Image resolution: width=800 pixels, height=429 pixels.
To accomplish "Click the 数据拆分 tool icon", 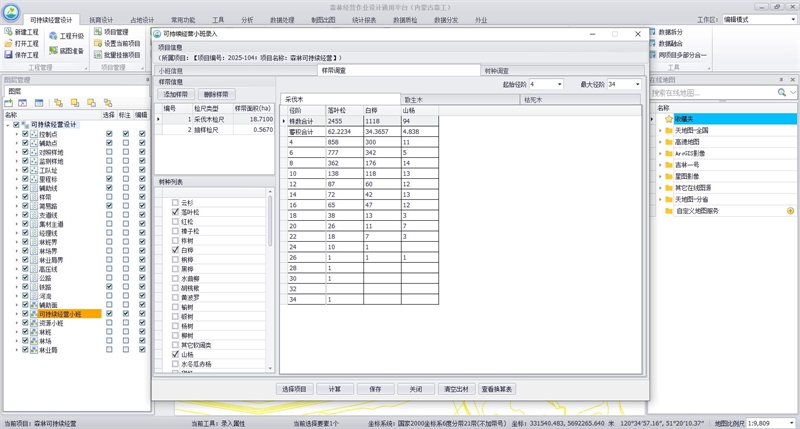I will [x=652, y=33].
